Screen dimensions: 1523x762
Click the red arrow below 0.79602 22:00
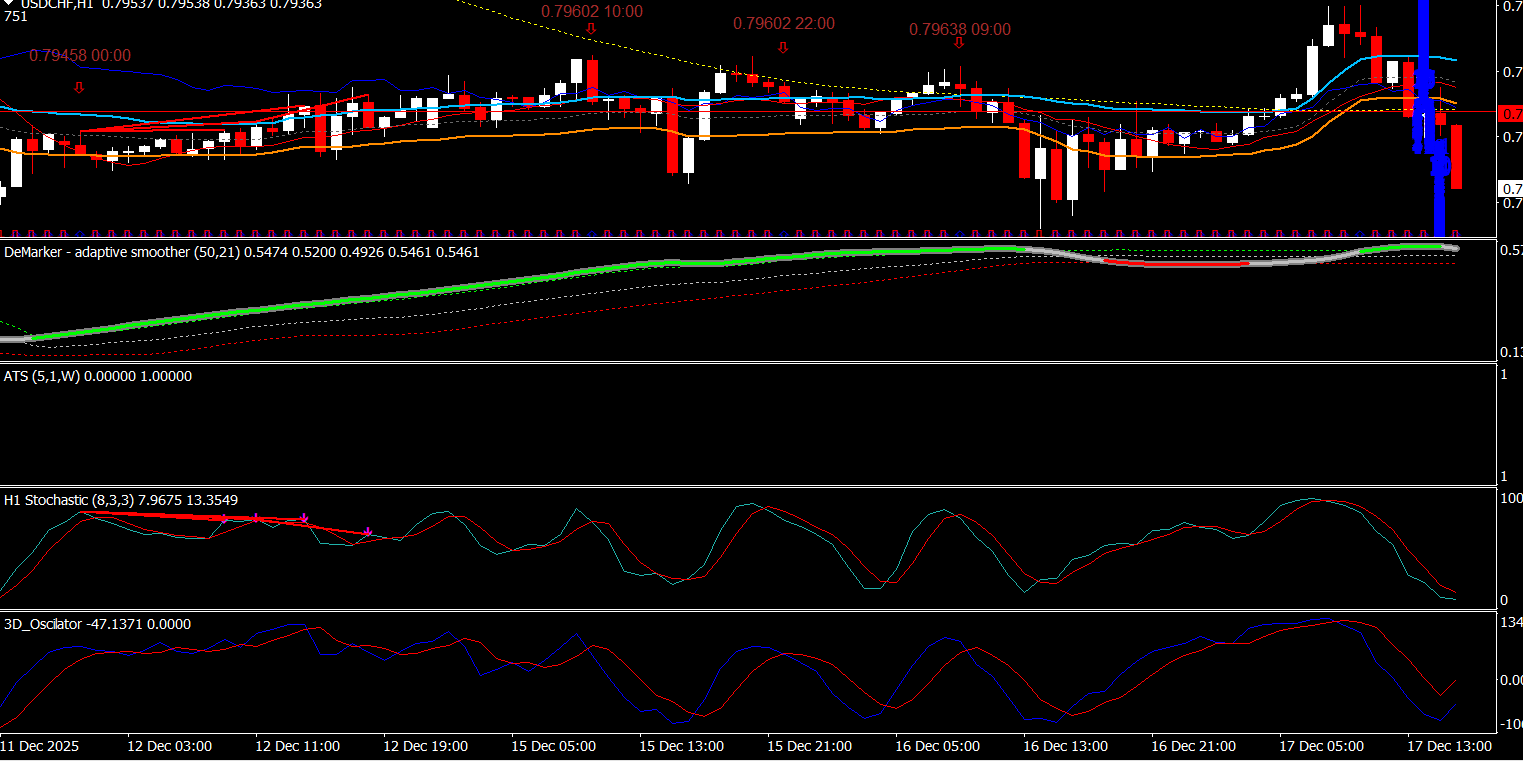click(783, 47)
